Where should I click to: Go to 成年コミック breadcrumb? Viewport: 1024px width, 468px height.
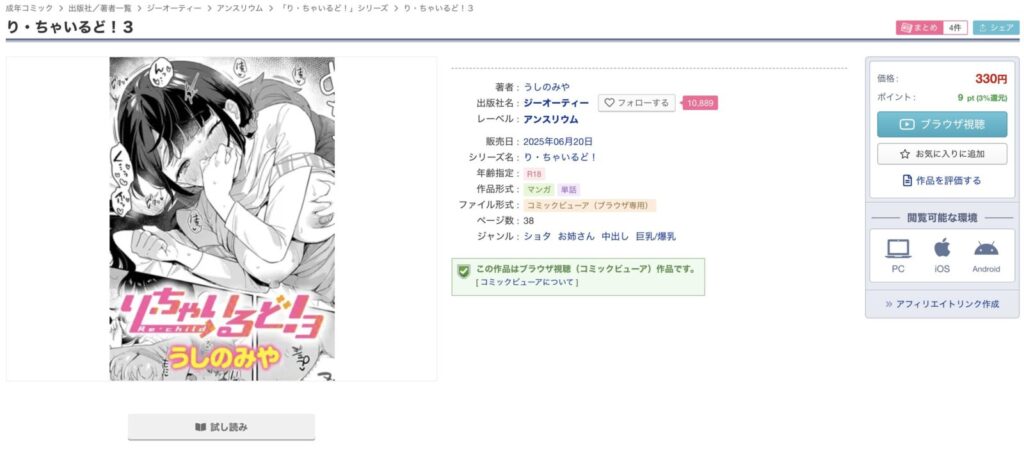[x=29, y=8]
